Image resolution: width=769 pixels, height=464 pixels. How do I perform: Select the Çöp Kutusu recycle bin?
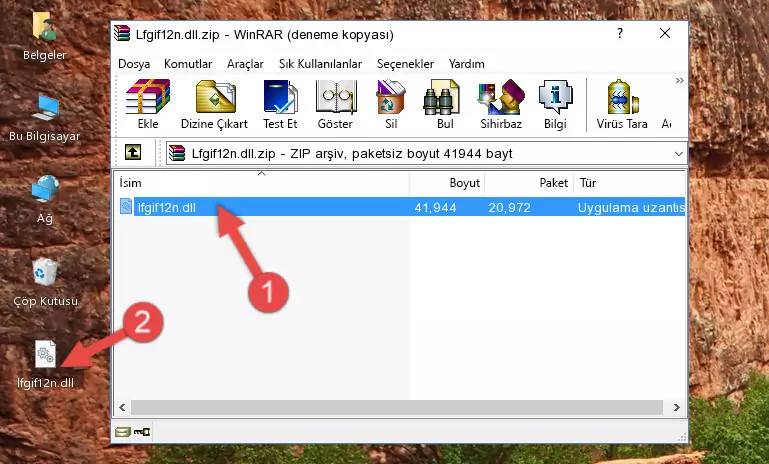45,283
